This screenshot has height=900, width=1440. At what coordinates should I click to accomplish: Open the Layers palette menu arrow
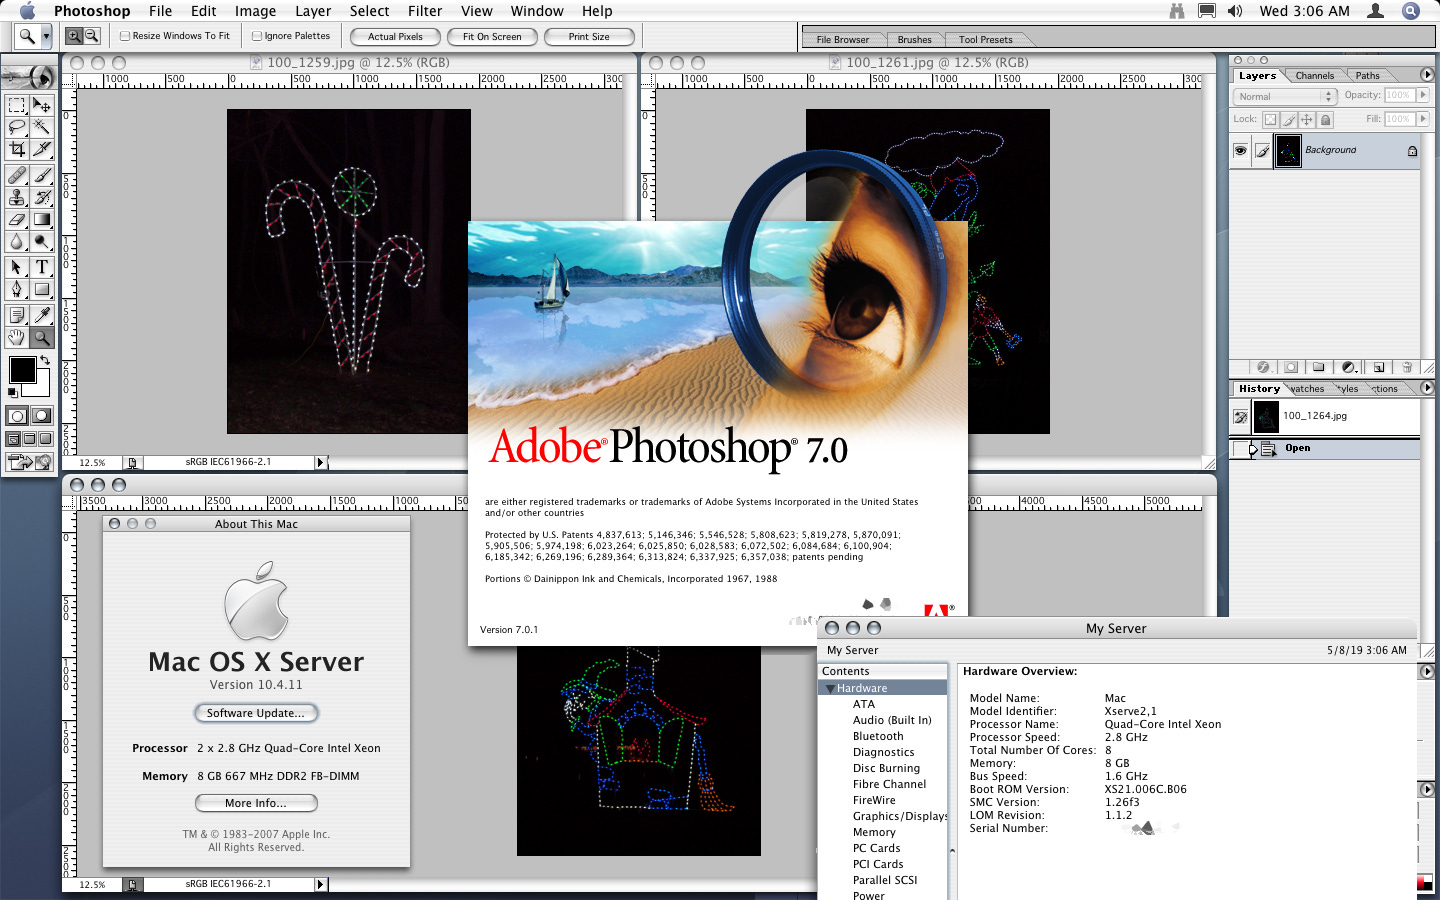[x=1427, y=75]
